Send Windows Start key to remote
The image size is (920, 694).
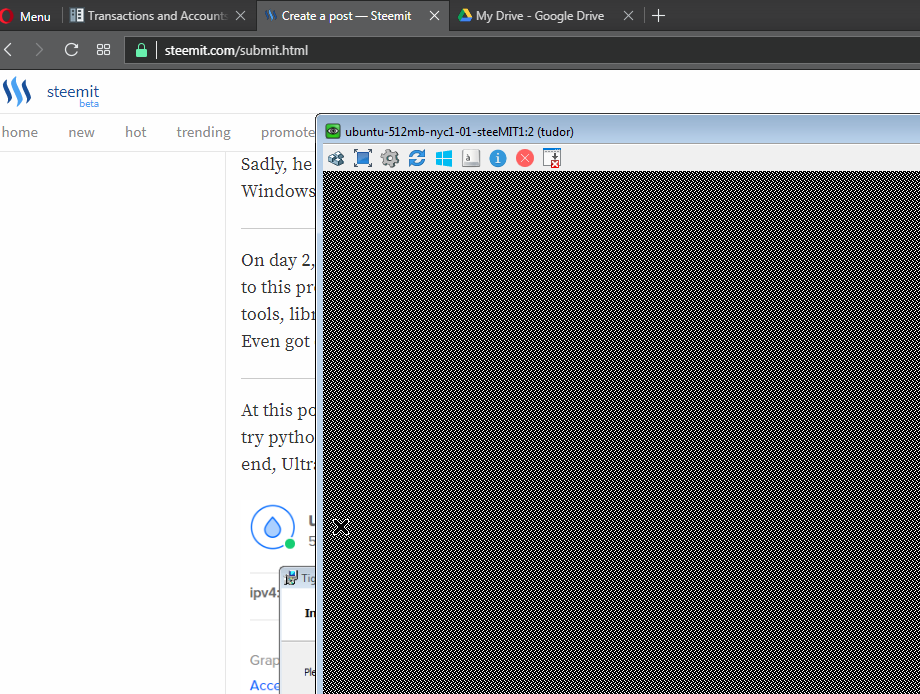[444, 158]
